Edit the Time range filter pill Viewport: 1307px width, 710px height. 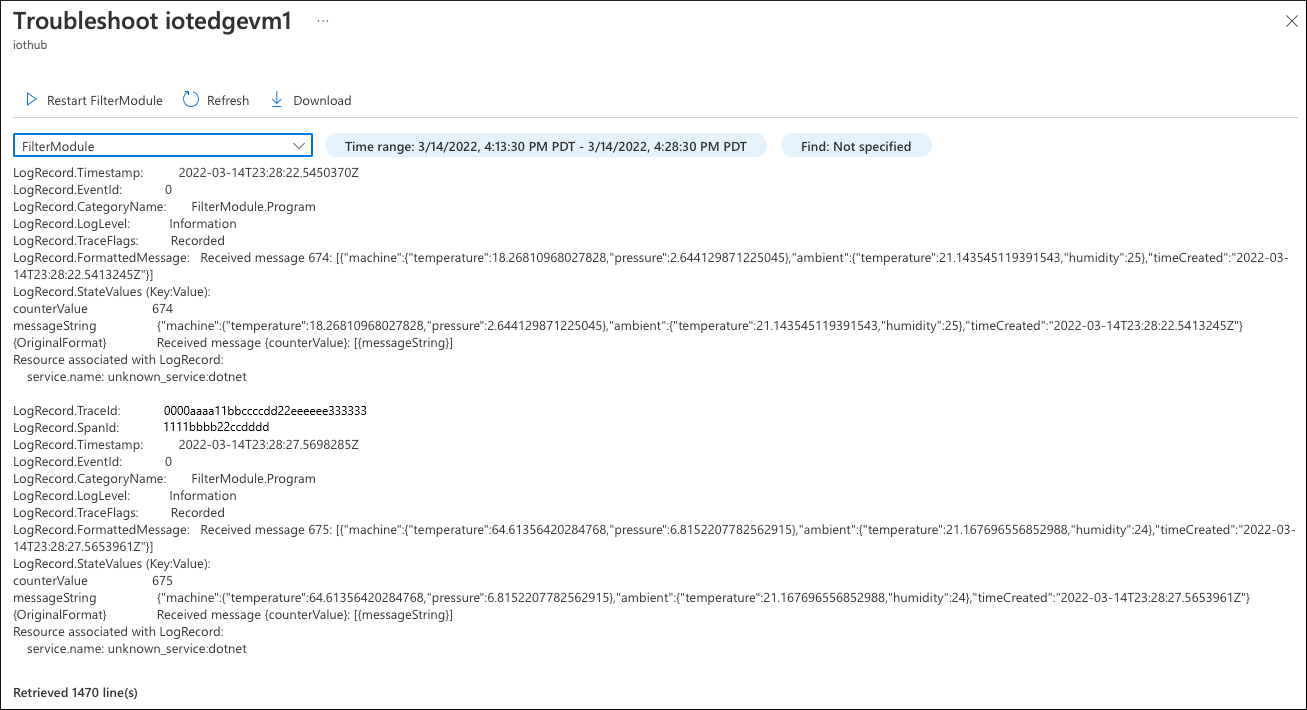point(546,146)
